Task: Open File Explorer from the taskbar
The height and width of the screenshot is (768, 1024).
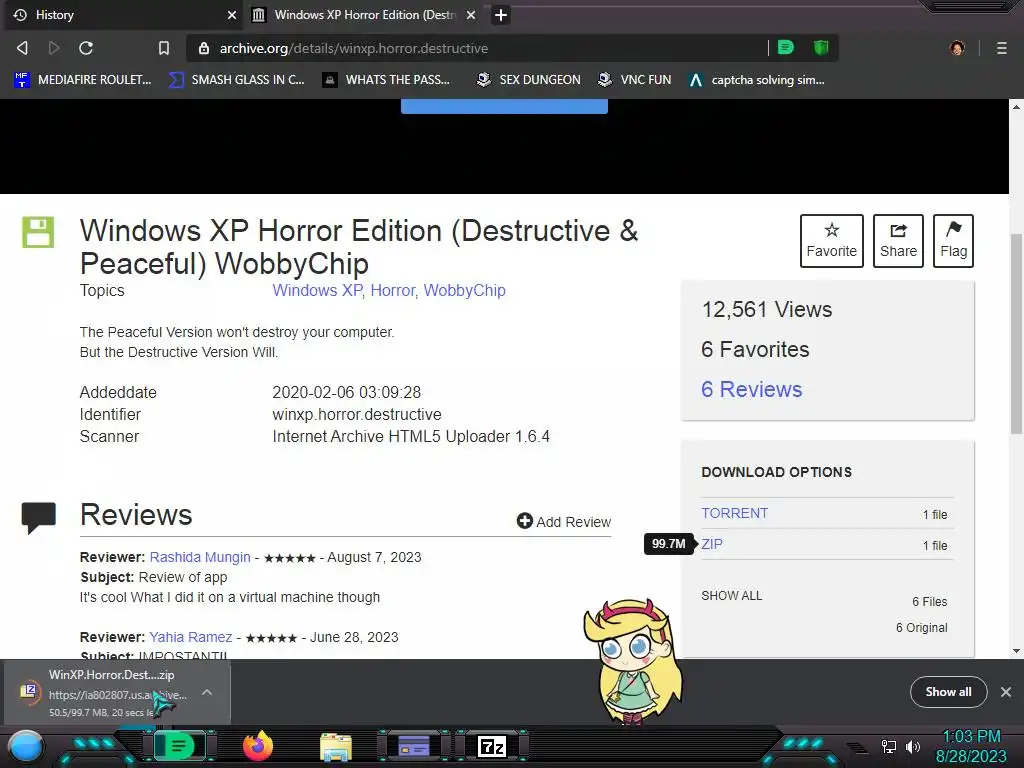Action: tap(336, 746)
